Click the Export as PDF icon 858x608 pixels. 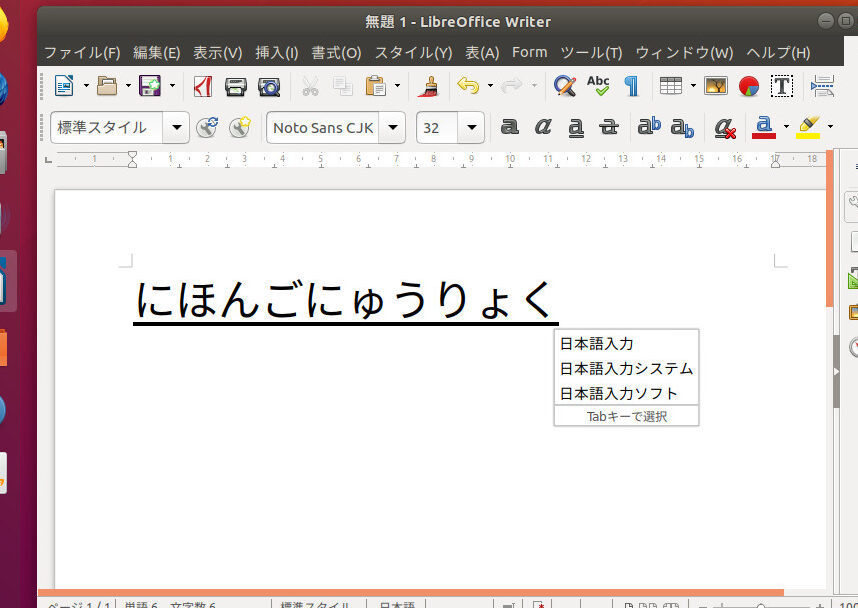[x=203, y=86]
